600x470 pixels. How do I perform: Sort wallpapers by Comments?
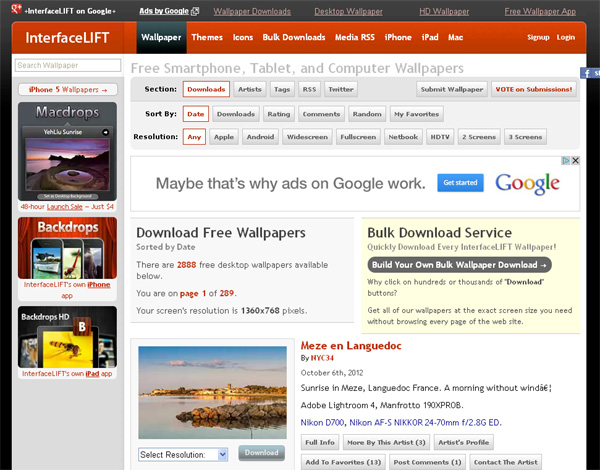pyautogui.click(x=321, y=114)
